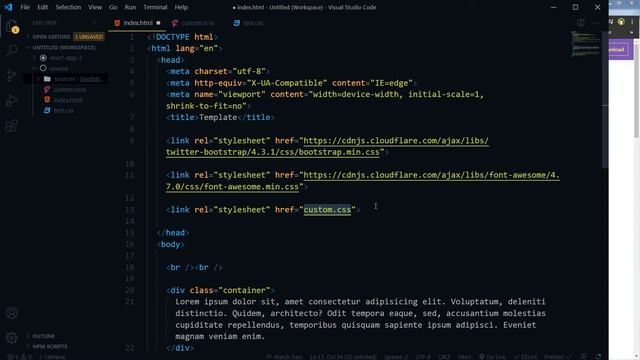This screenshot has height=360, width=640.
Task: Open the Manage settings gear
Action: click(x=11, y=338)
